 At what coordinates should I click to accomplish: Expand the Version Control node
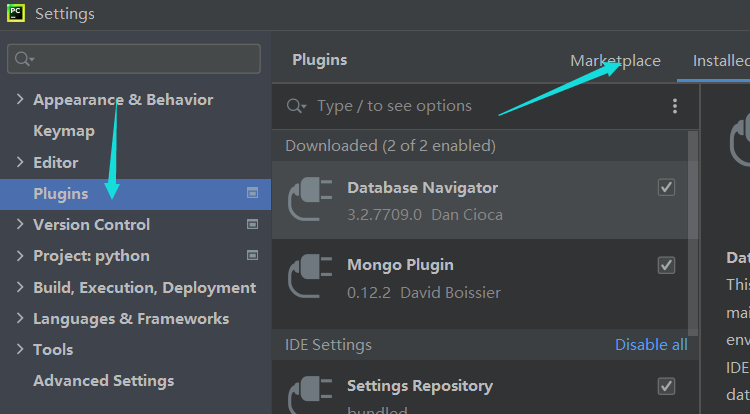pos(20,224)
